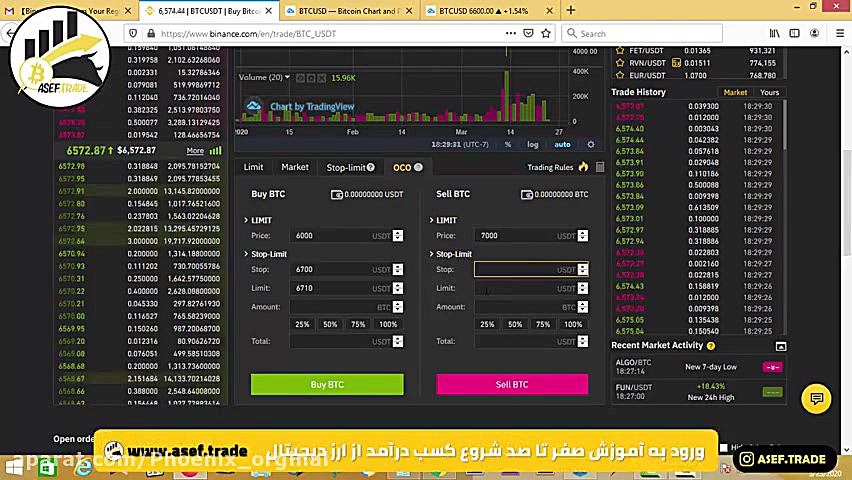Image resolution: width=852 pixels, height=480 pixels.
Task: Click More link in order book
Action: [195, 151]
